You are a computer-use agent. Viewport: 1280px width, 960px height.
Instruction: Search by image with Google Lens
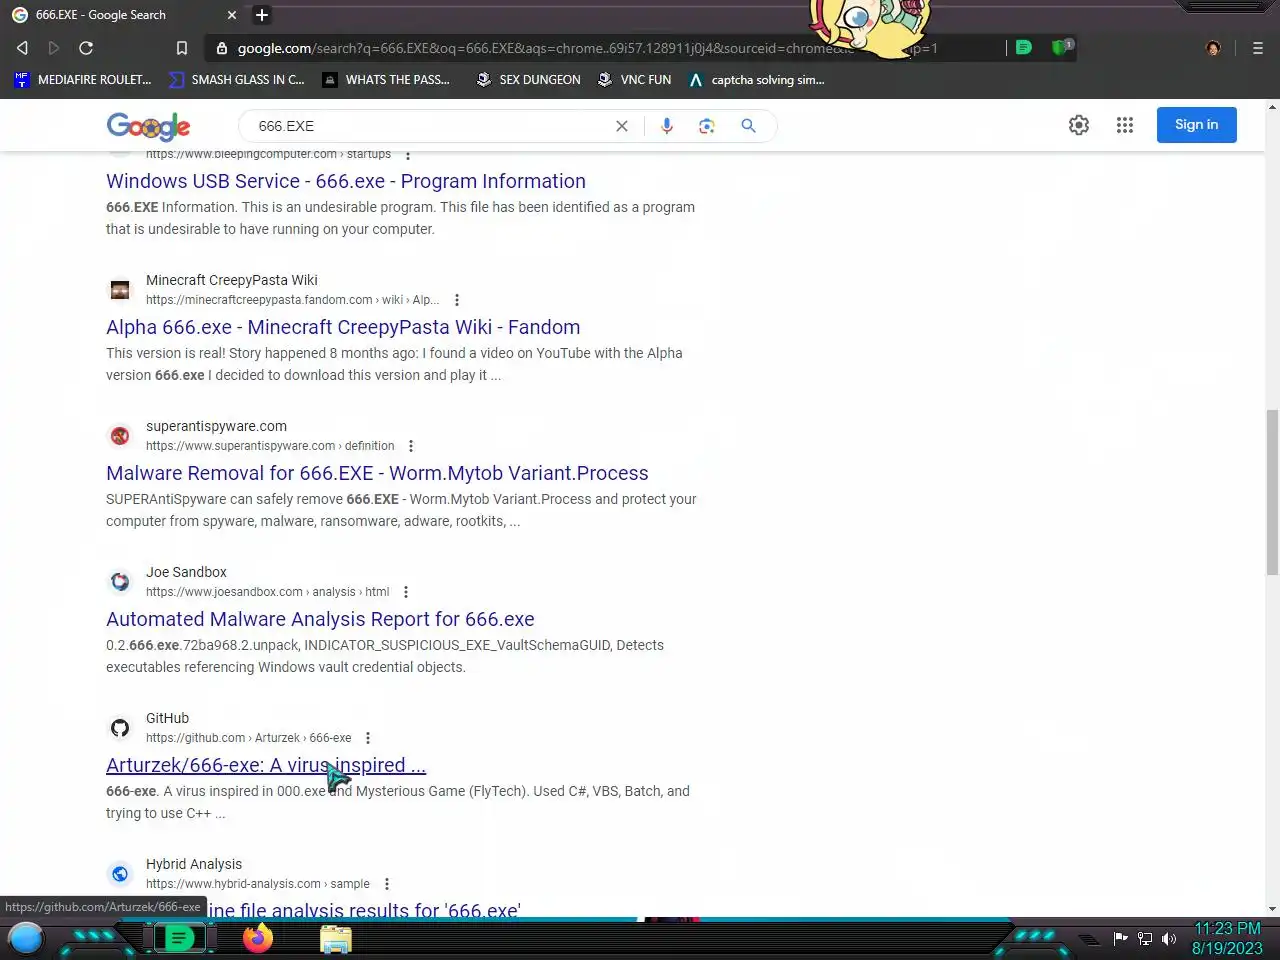707,126
